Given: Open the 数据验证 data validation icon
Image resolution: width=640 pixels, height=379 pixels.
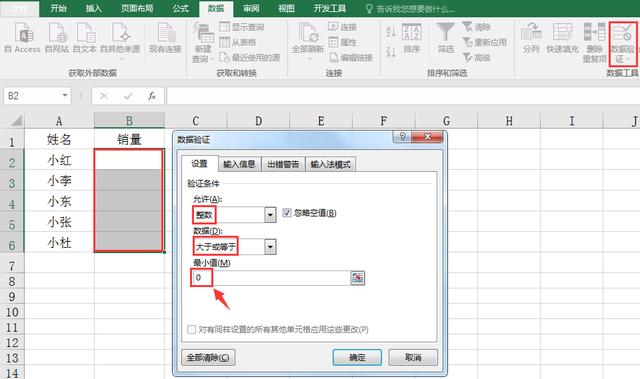Looking at the screenshot, I should (622, 33).
